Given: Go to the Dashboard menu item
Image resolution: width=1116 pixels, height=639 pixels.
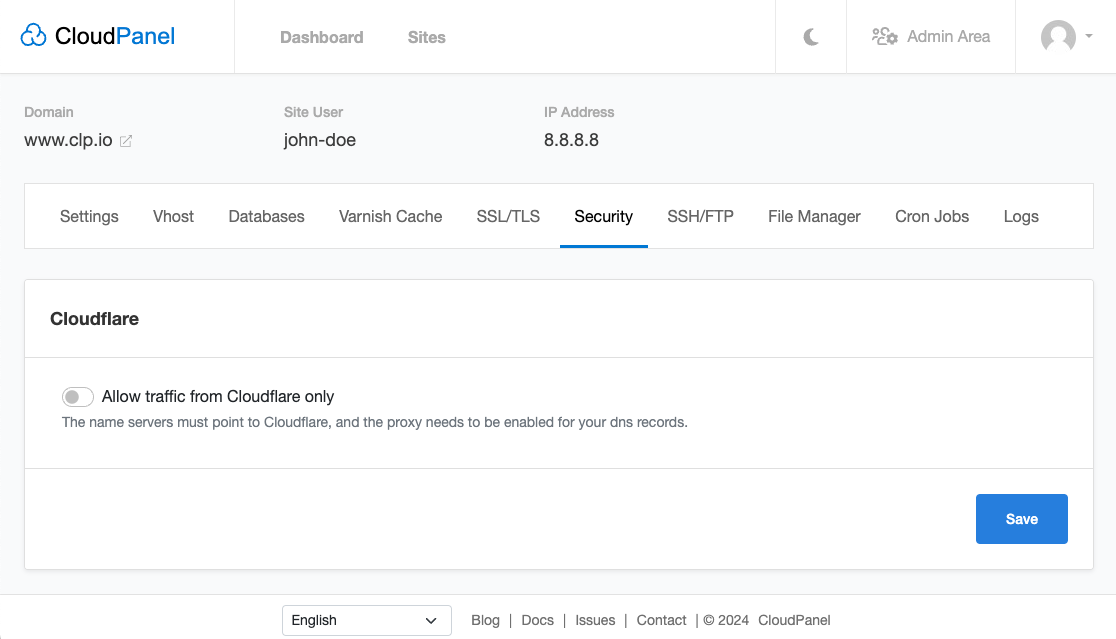Looking at the screenshot, I should pyautogui.click(x=322, y=37).
